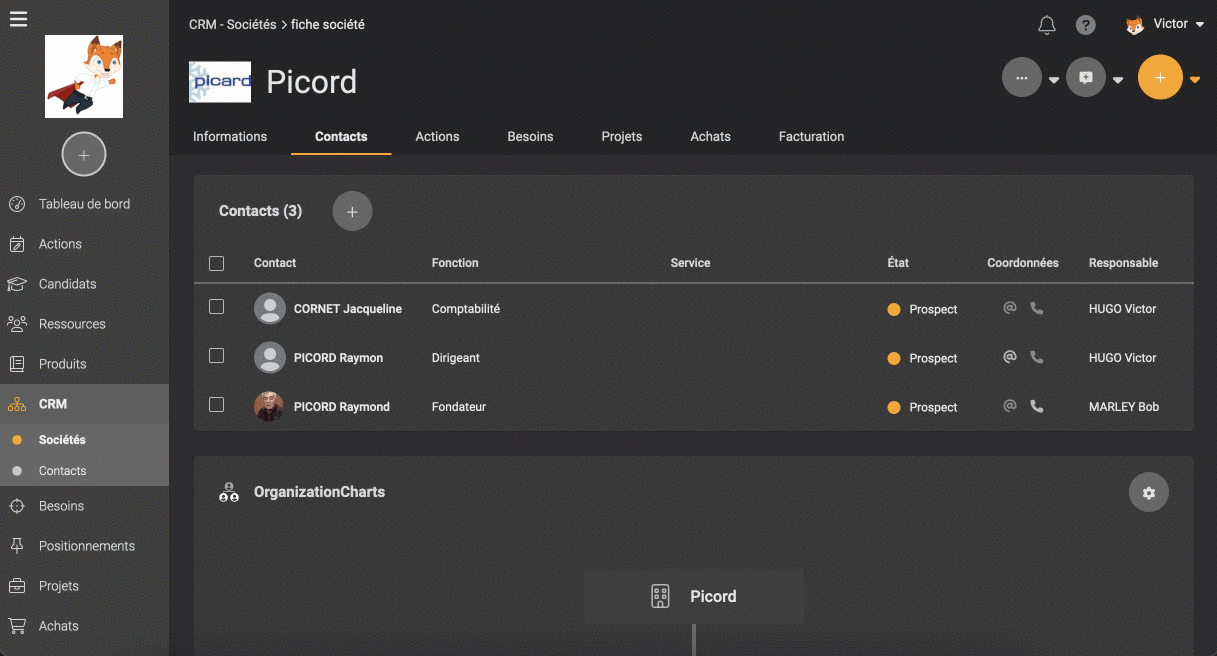The image size is (1217, 656).
Task: Click the Fonction column header
Action: tap(455, 263)
